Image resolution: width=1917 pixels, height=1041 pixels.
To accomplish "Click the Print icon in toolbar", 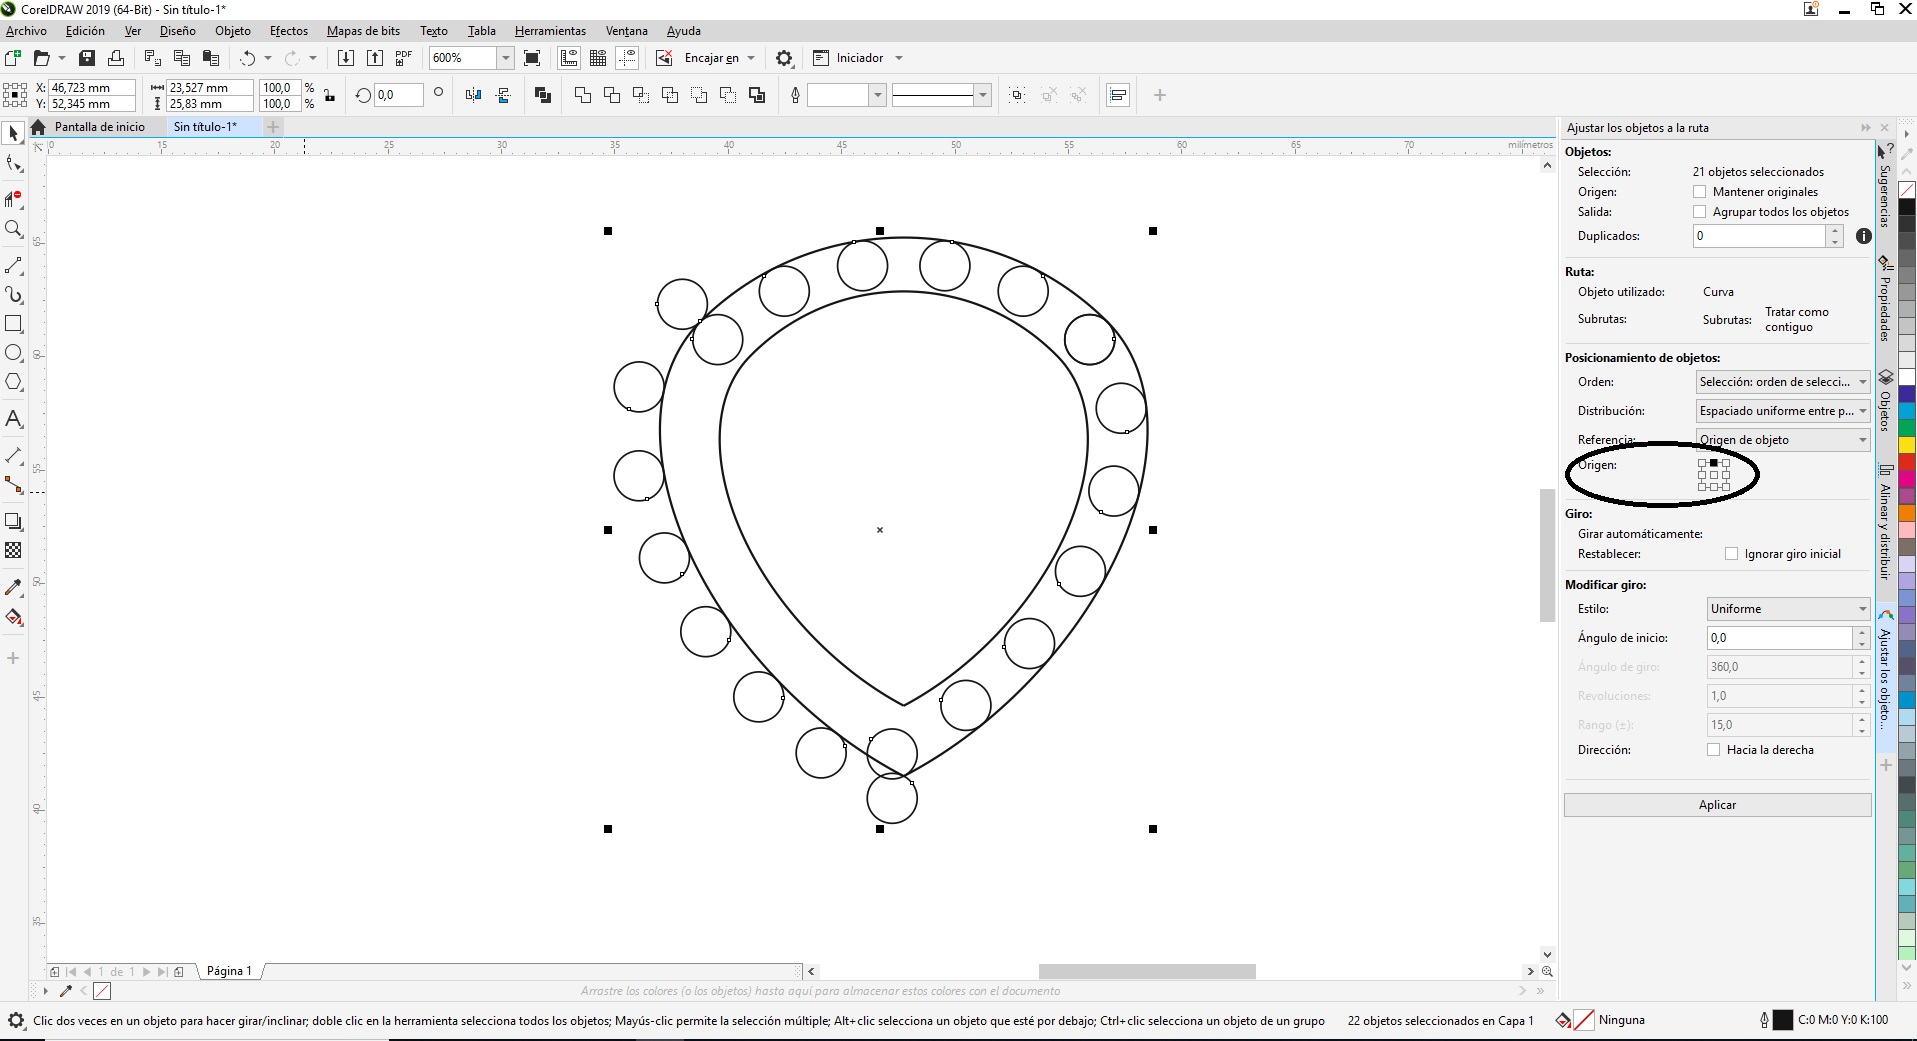I will click(x=116, y=58).
